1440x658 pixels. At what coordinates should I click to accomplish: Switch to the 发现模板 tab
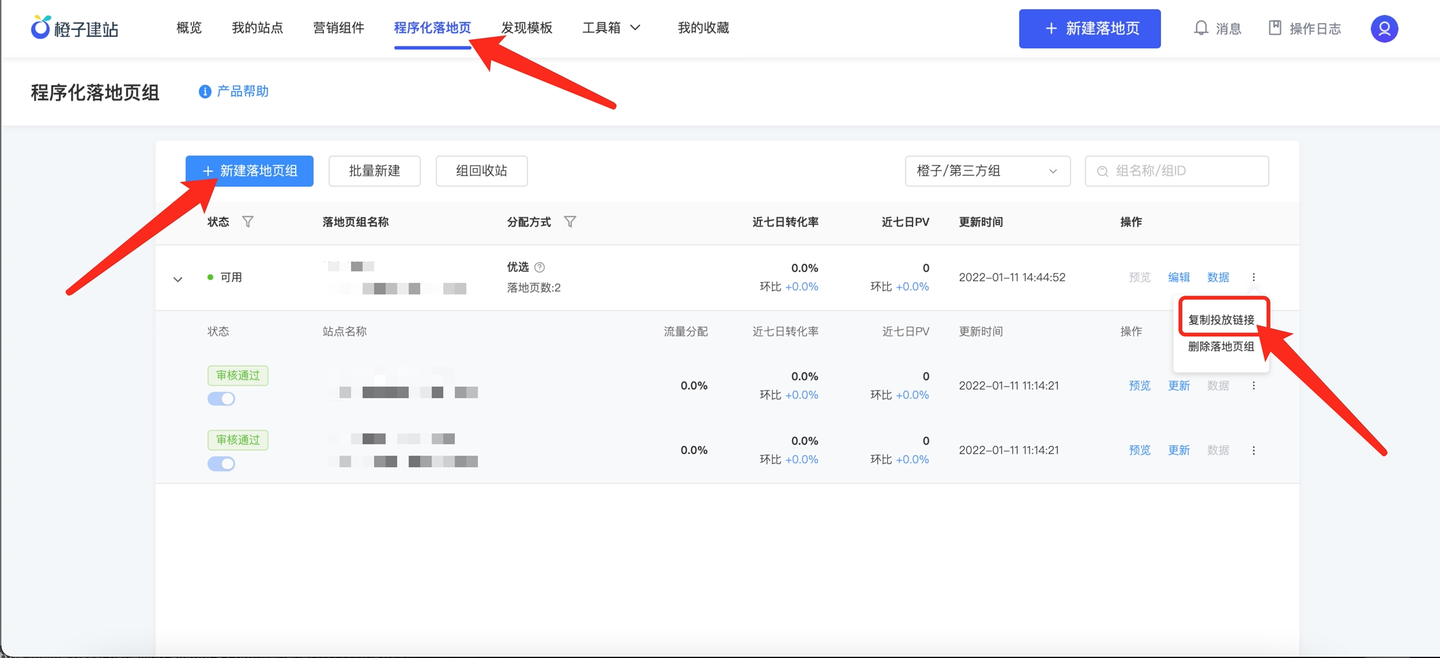(x=527, y=28)
